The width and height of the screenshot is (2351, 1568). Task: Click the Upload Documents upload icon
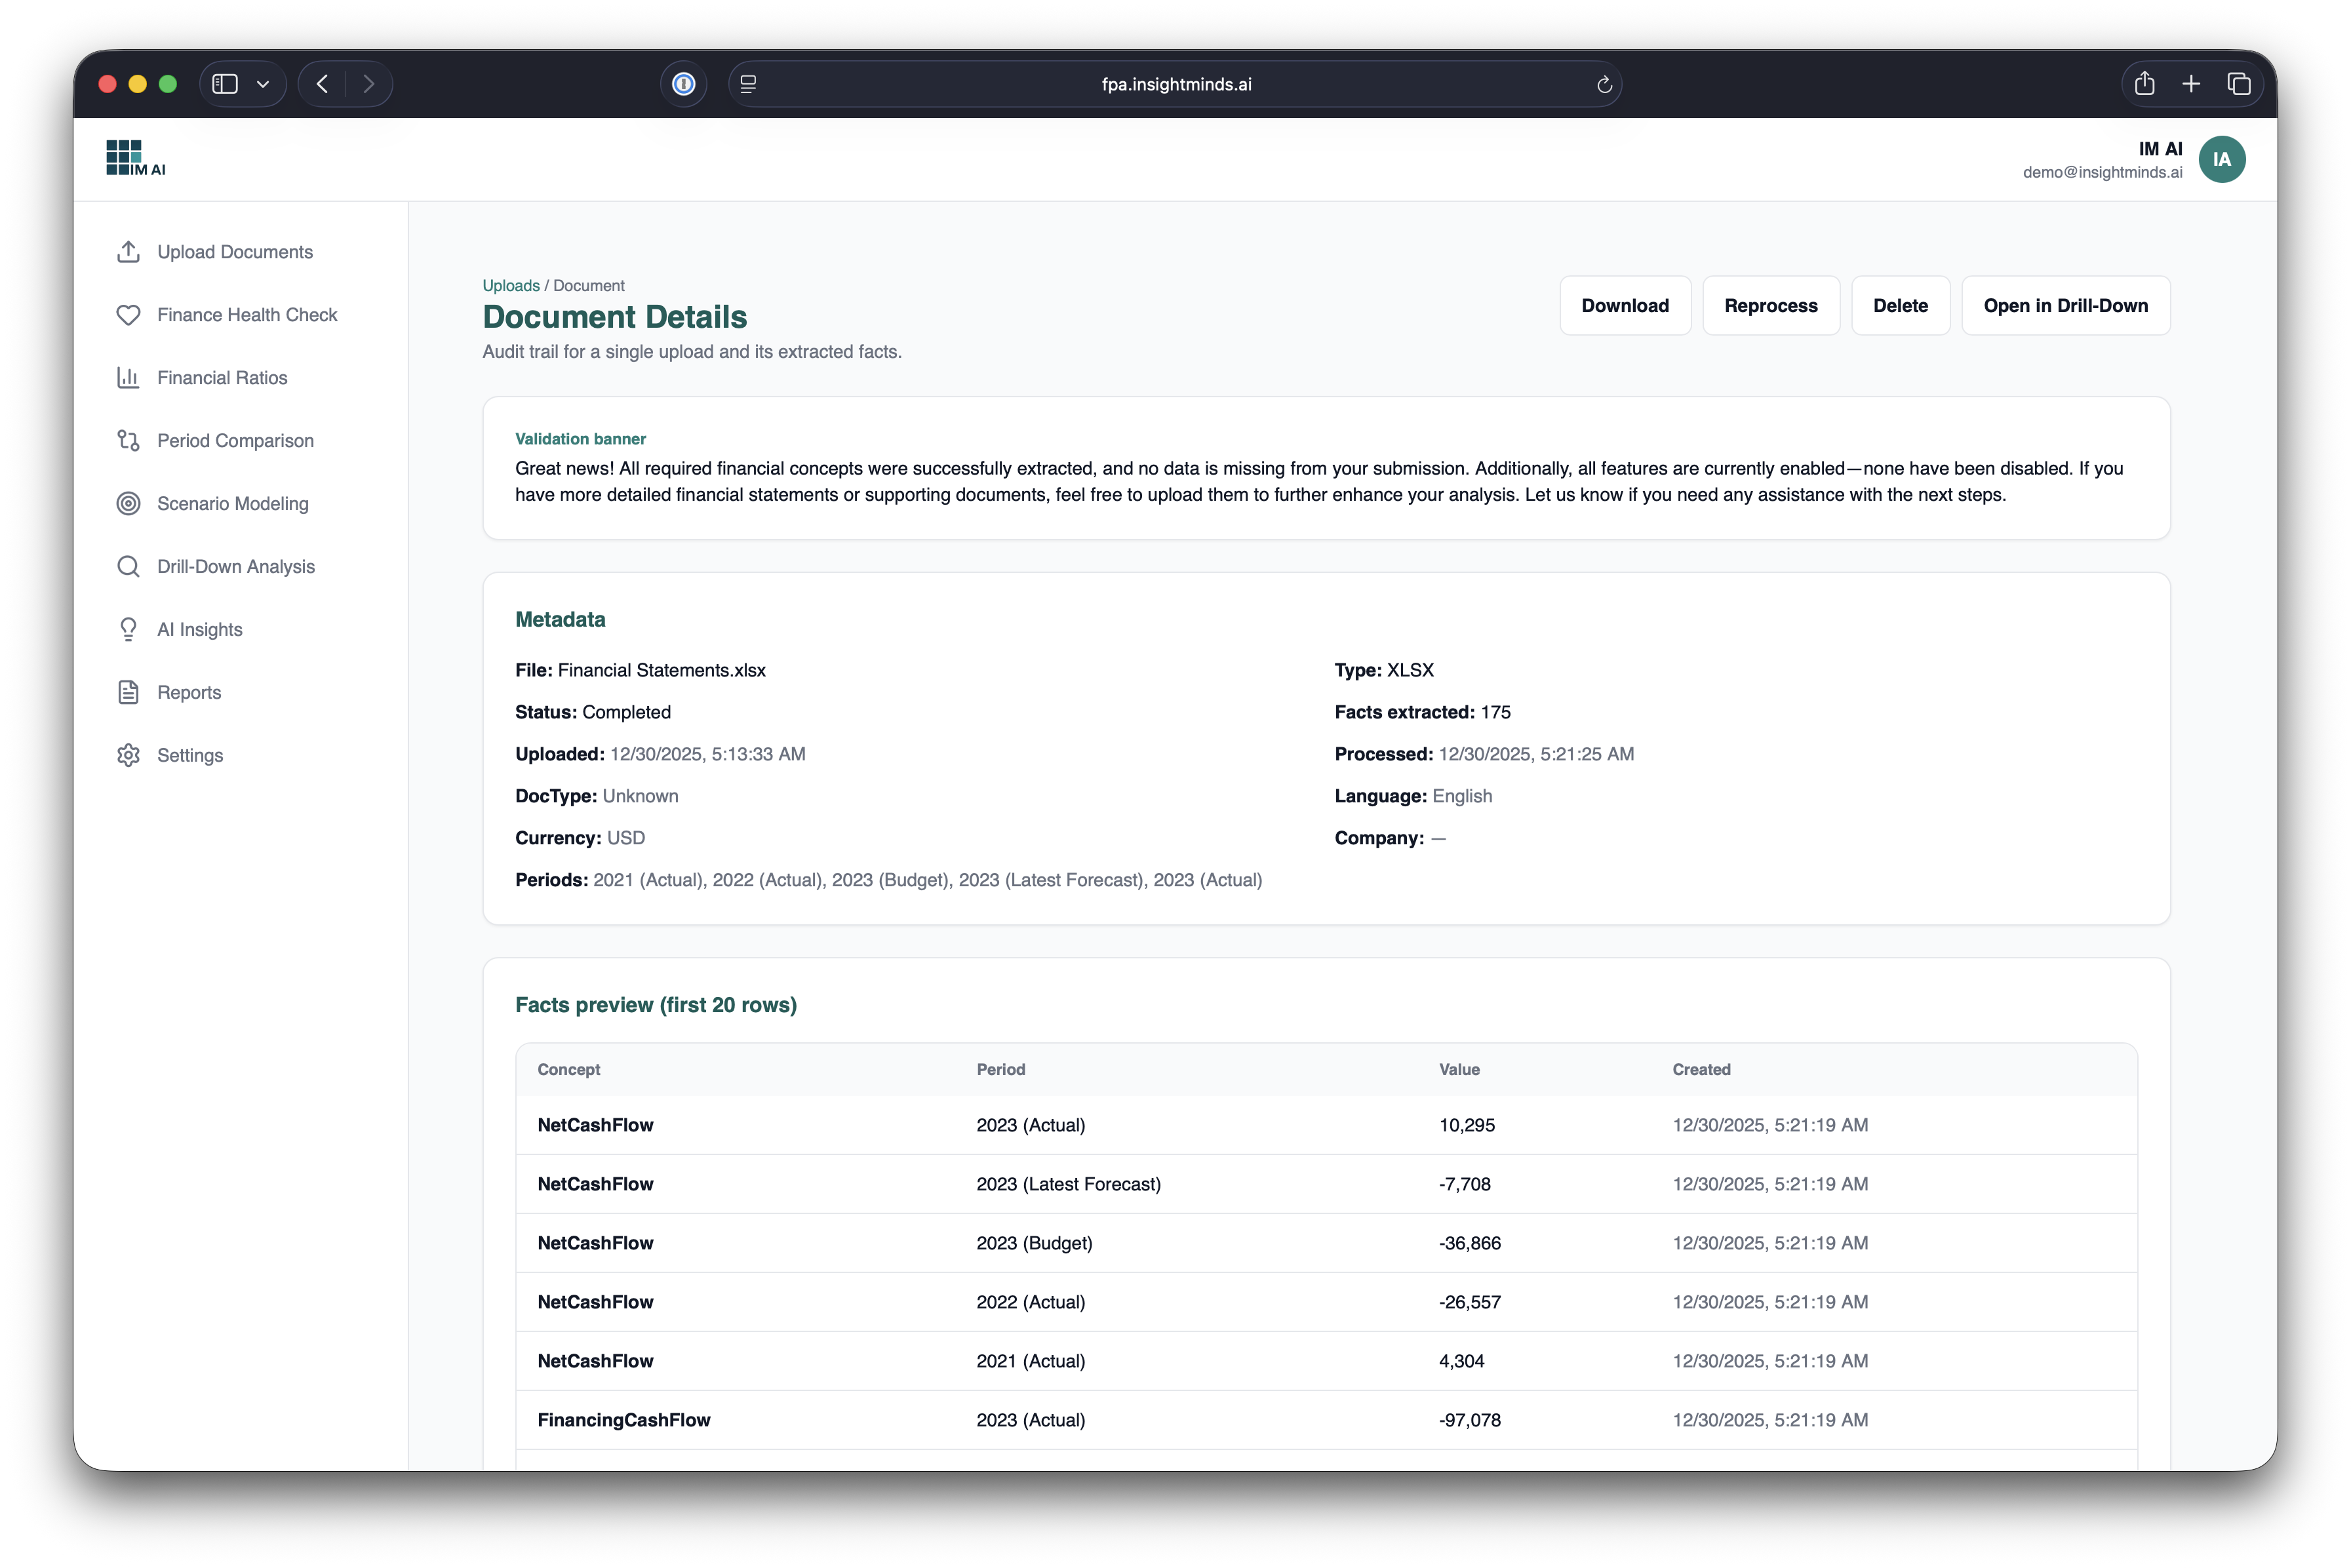coord(128,252)
